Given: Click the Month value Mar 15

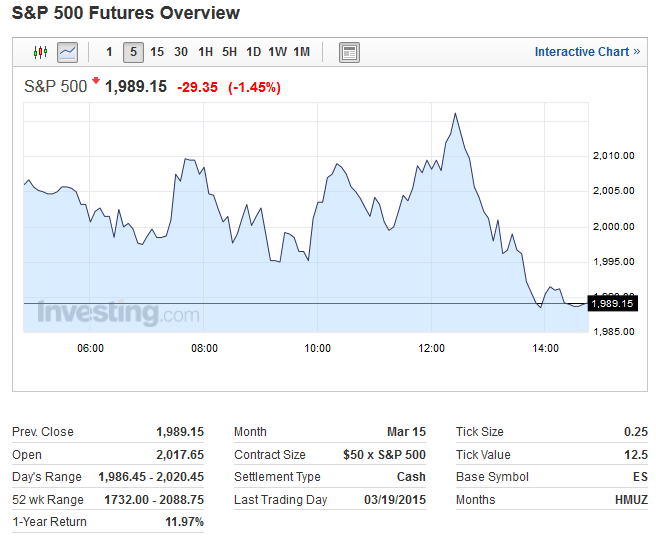Looking at the screenshot, I should 406,432.
